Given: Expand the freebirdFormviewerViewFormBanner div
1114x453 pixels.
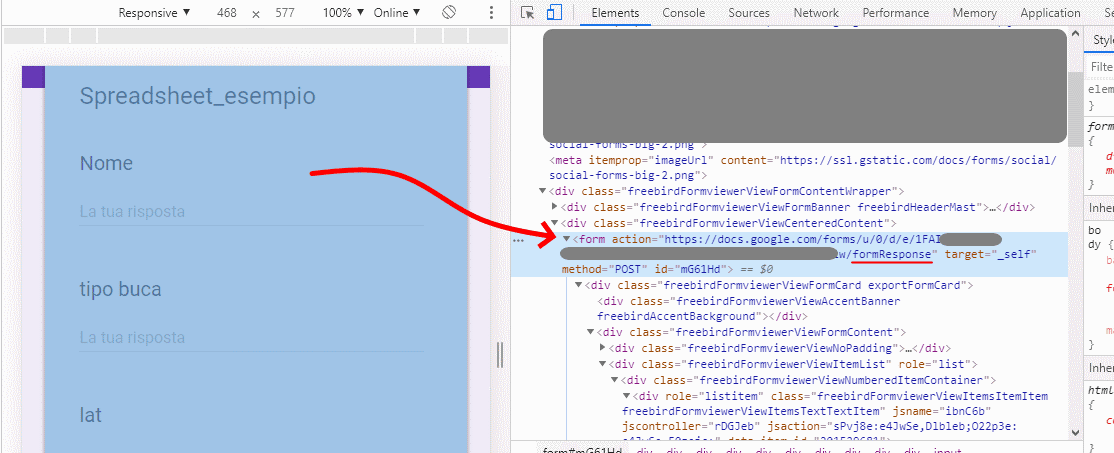Looking at the screenshot, I should pyautogui.click(x=555, y=207).
